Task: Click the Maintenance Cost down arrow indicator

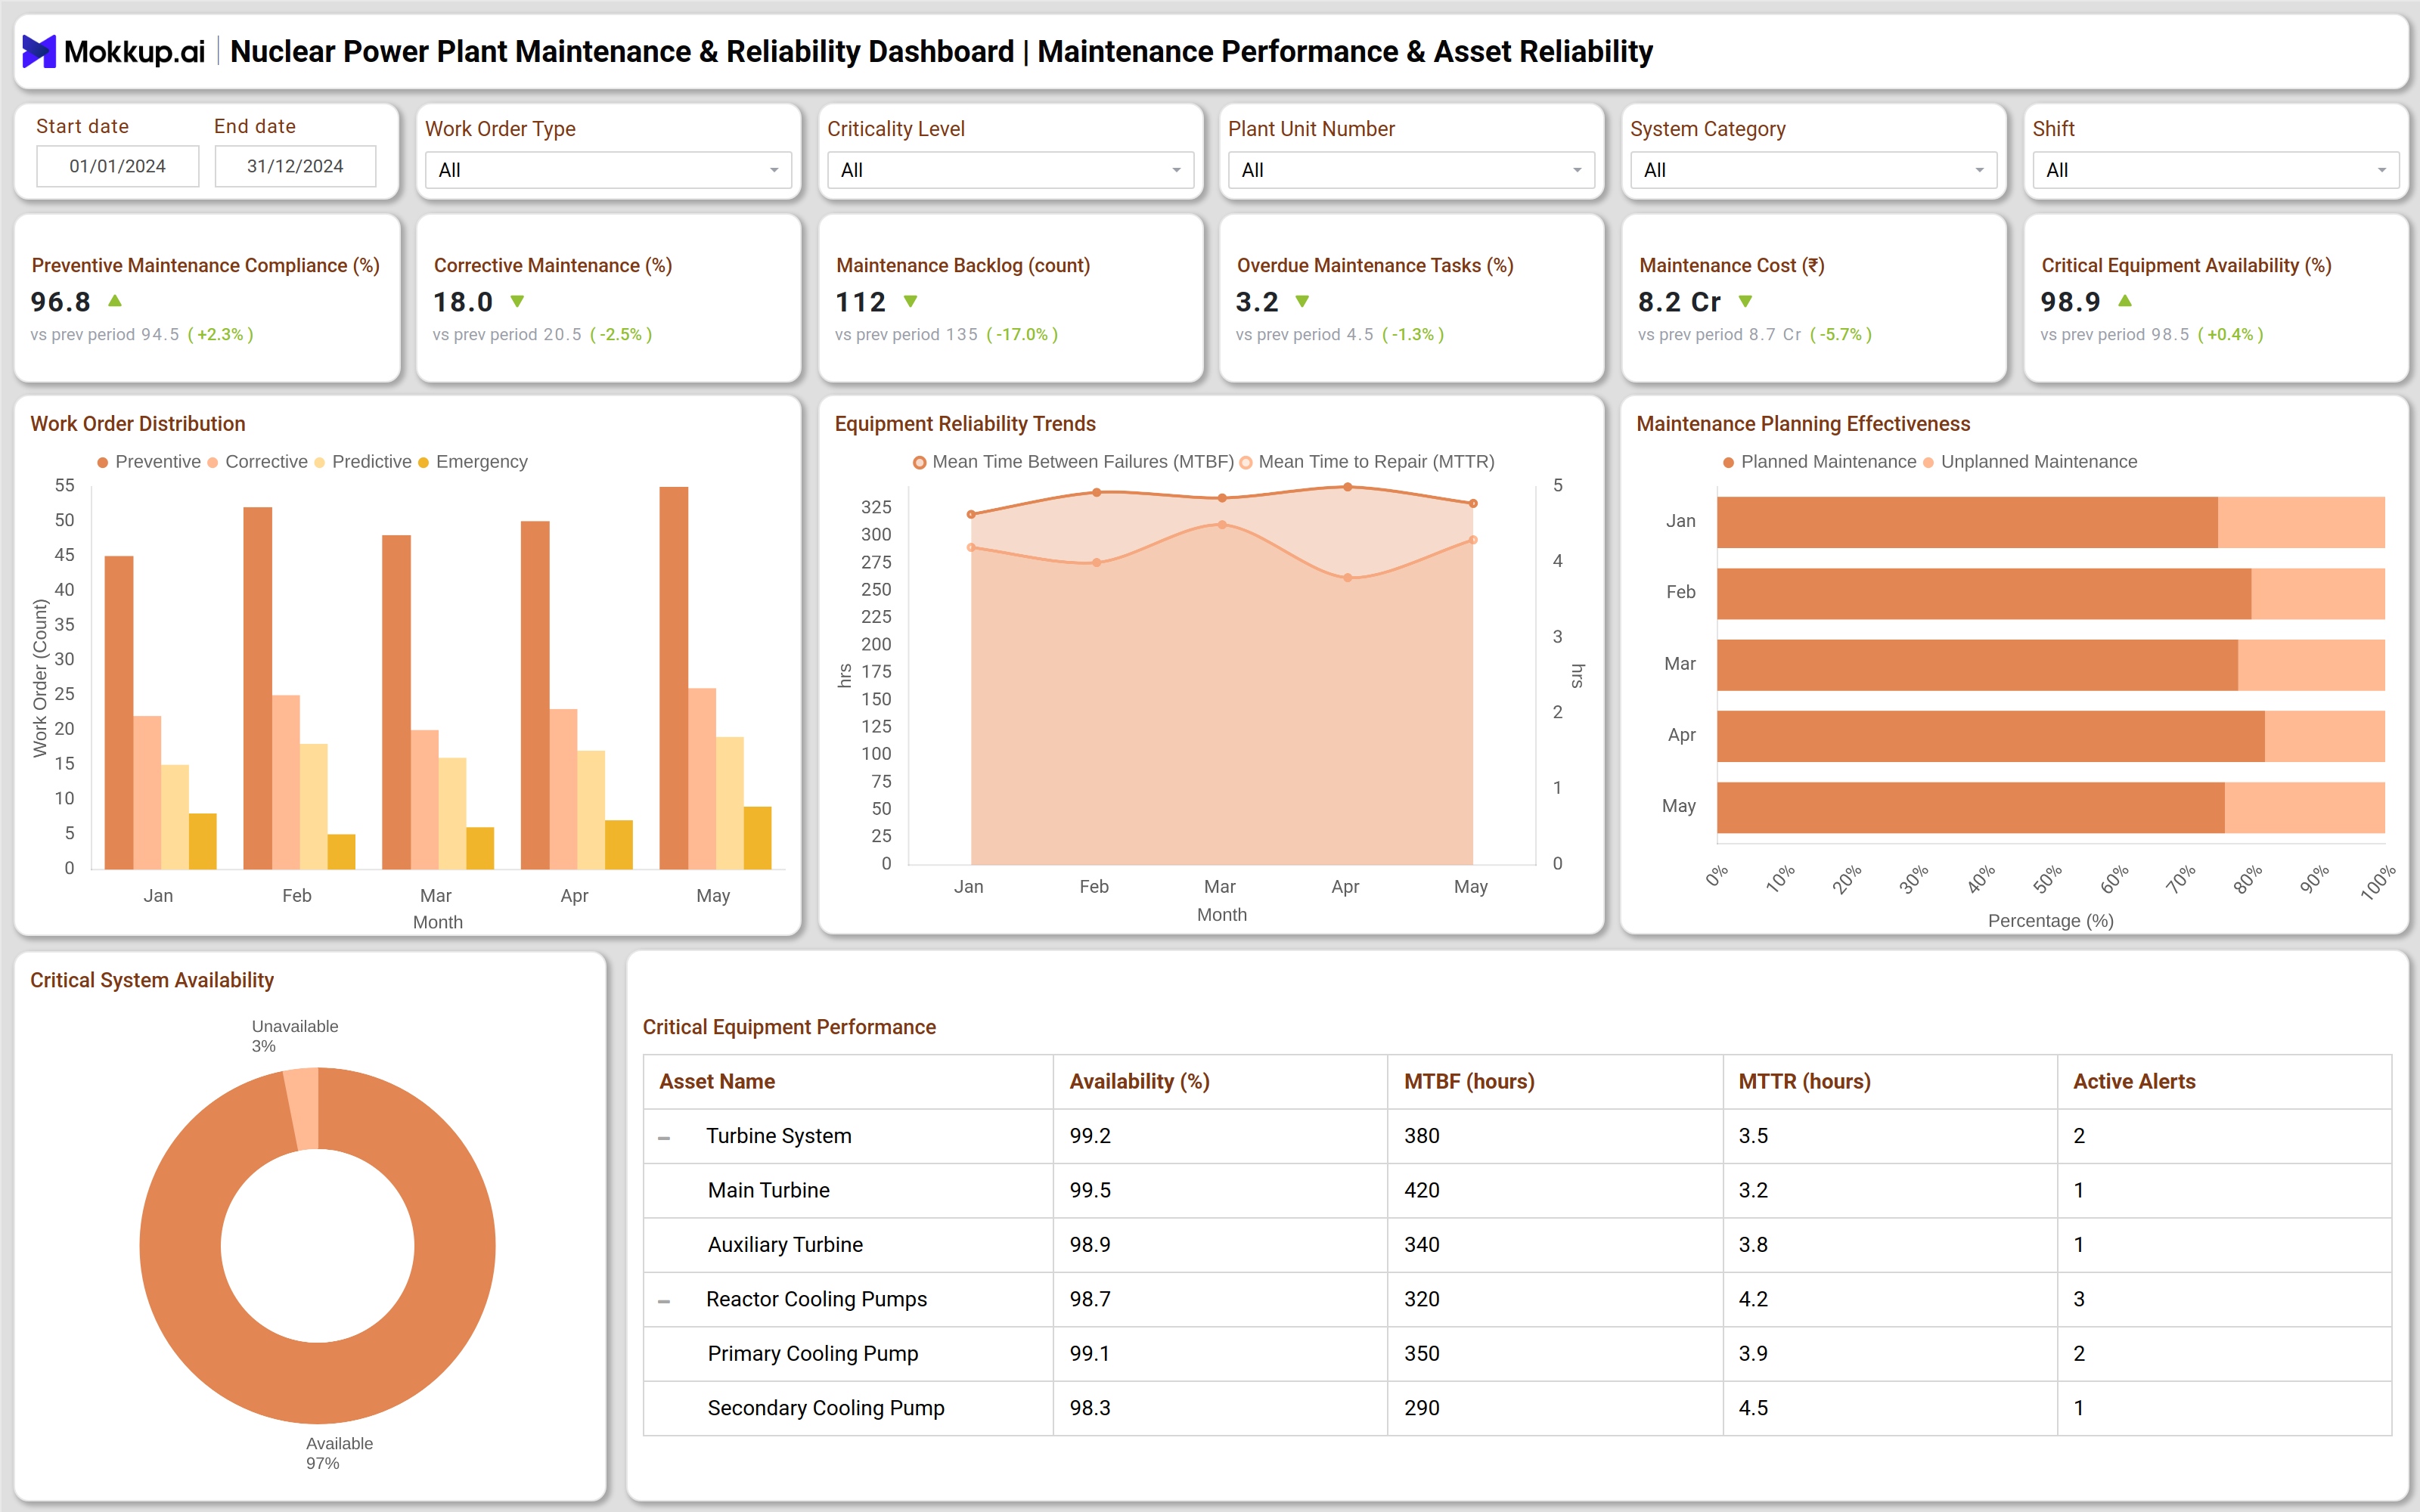Action: coord(1745,301)
